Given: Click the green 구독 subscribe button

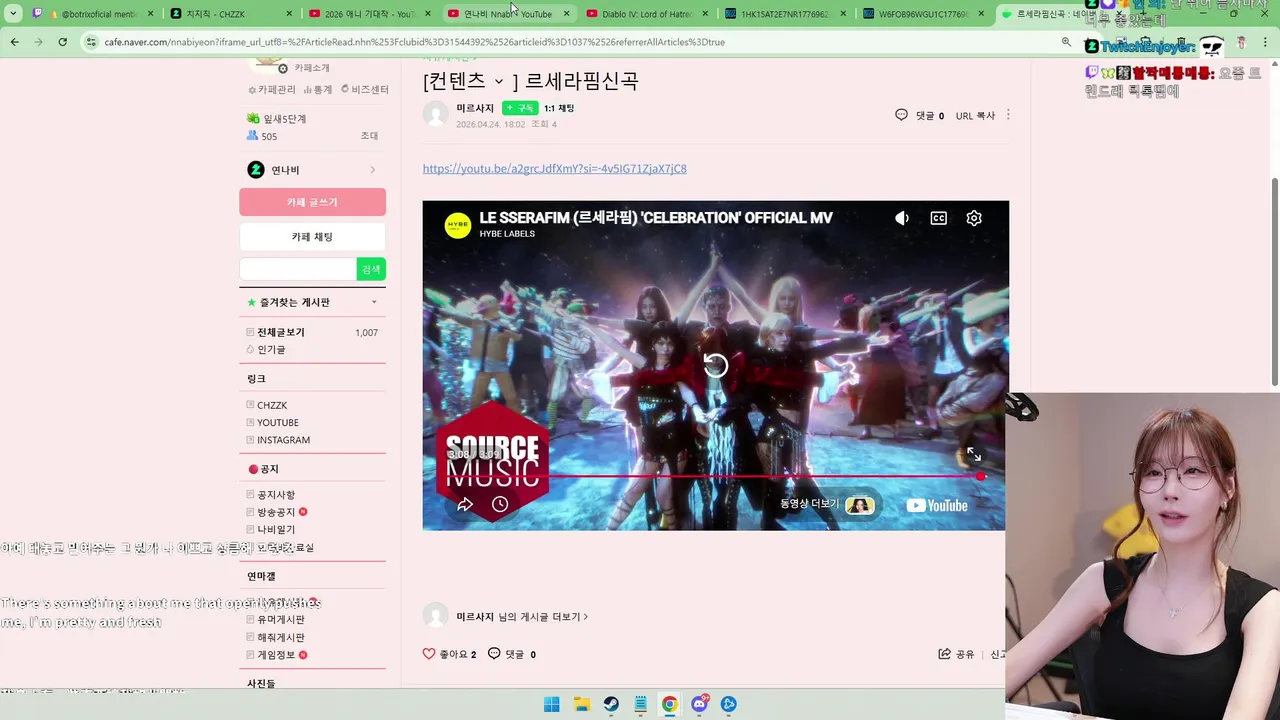Looking at the screenshot, I should tap(520, 108).
